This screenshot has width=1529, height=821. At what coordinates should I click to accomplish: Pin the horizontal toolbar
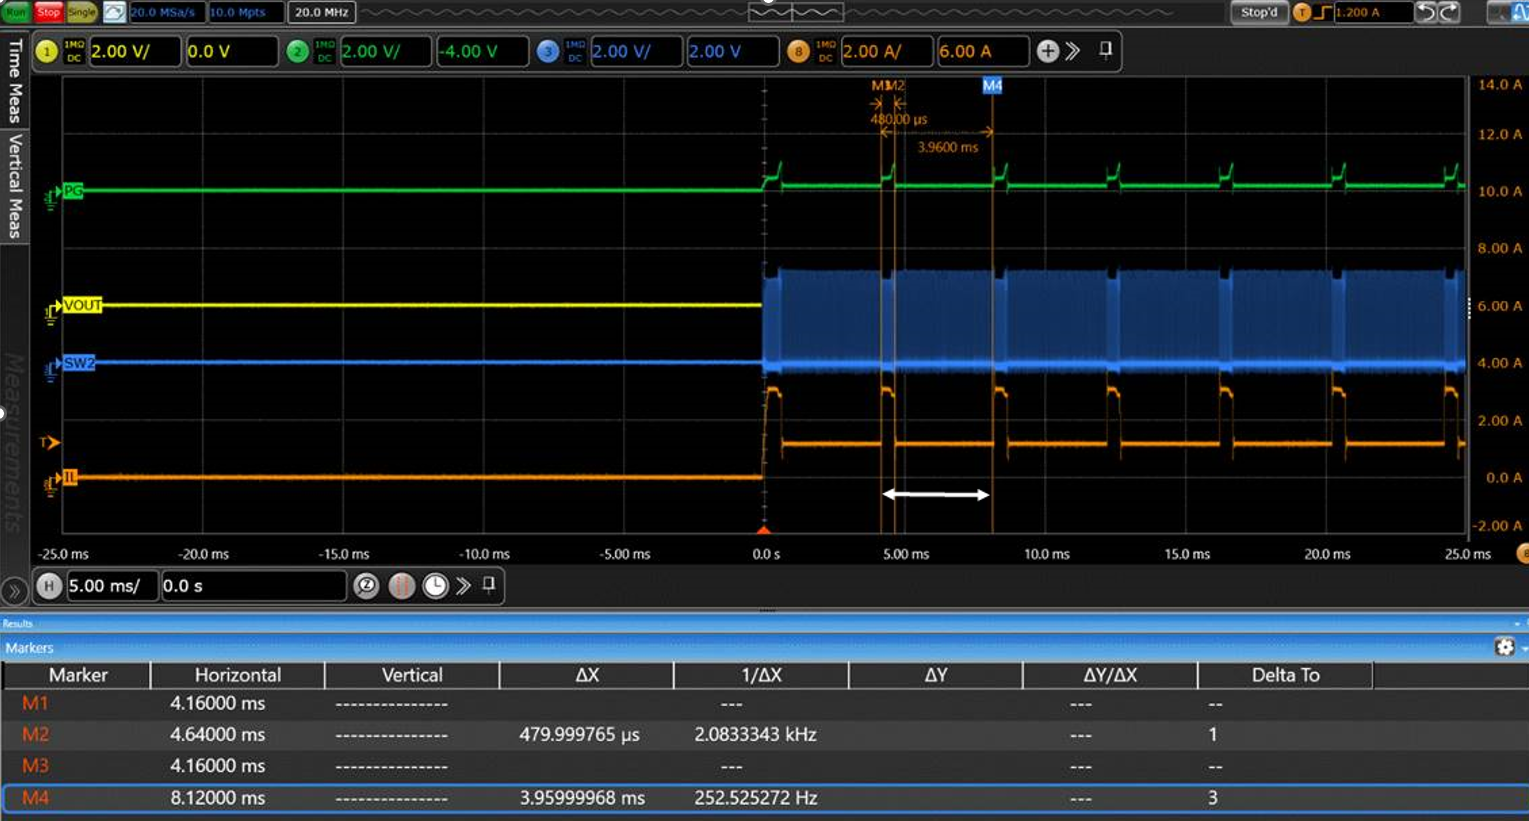(x=489, y=585)
